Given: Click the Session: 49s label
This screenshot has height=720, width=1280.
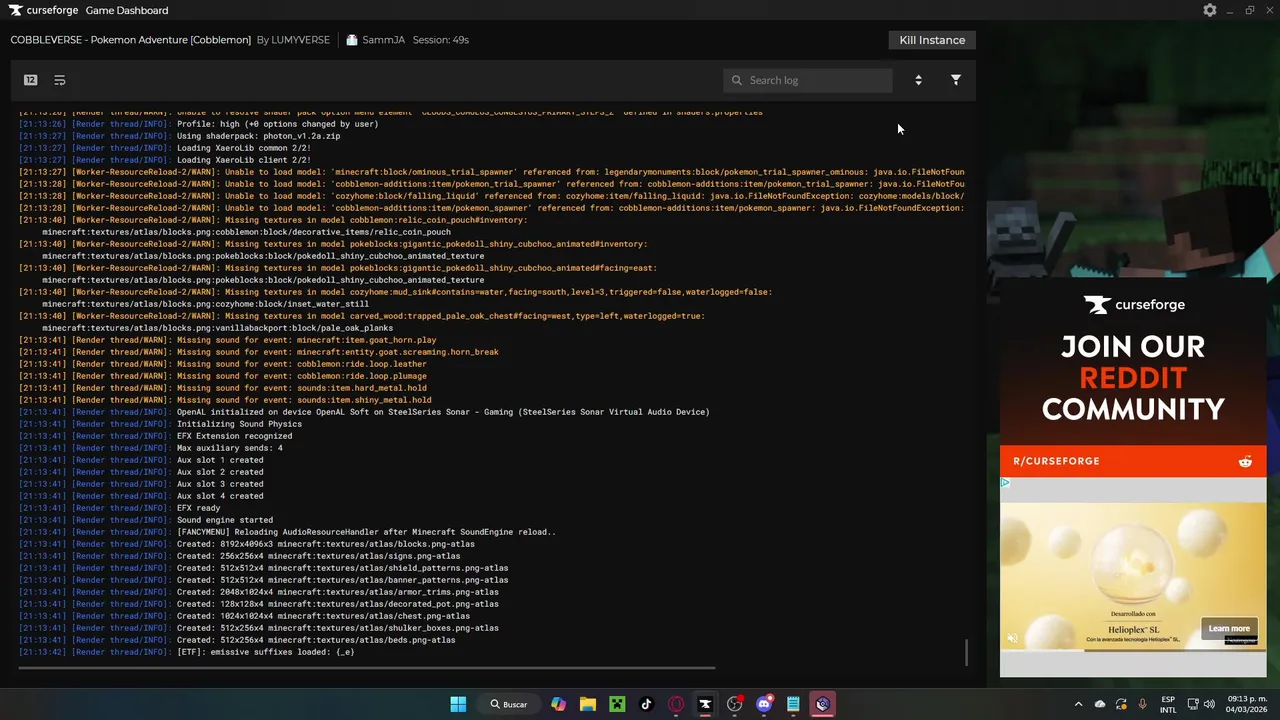Looking at the screenshot, I should click(x=441, y=40).
